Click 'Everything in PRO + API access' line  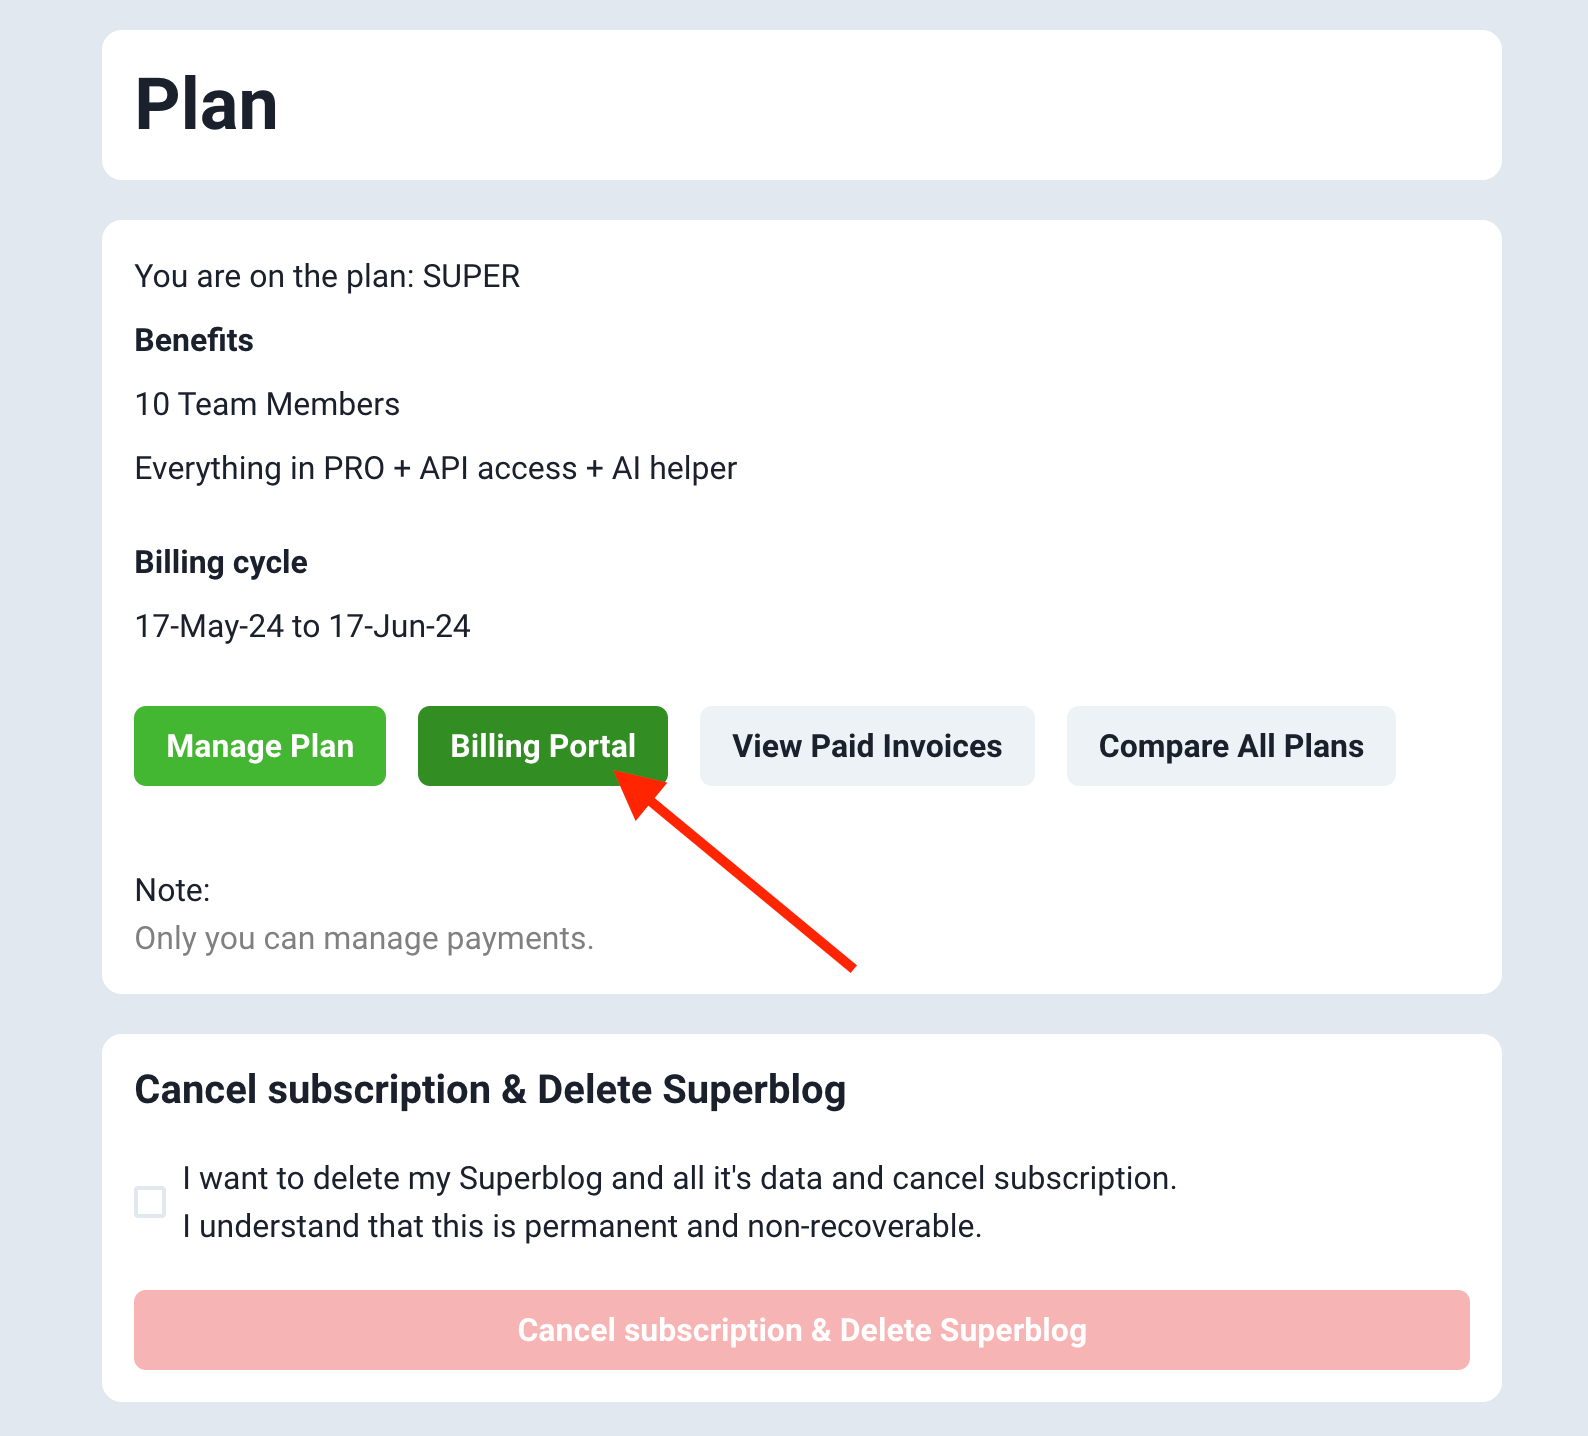pyautogui.click(x=436, y=468)
